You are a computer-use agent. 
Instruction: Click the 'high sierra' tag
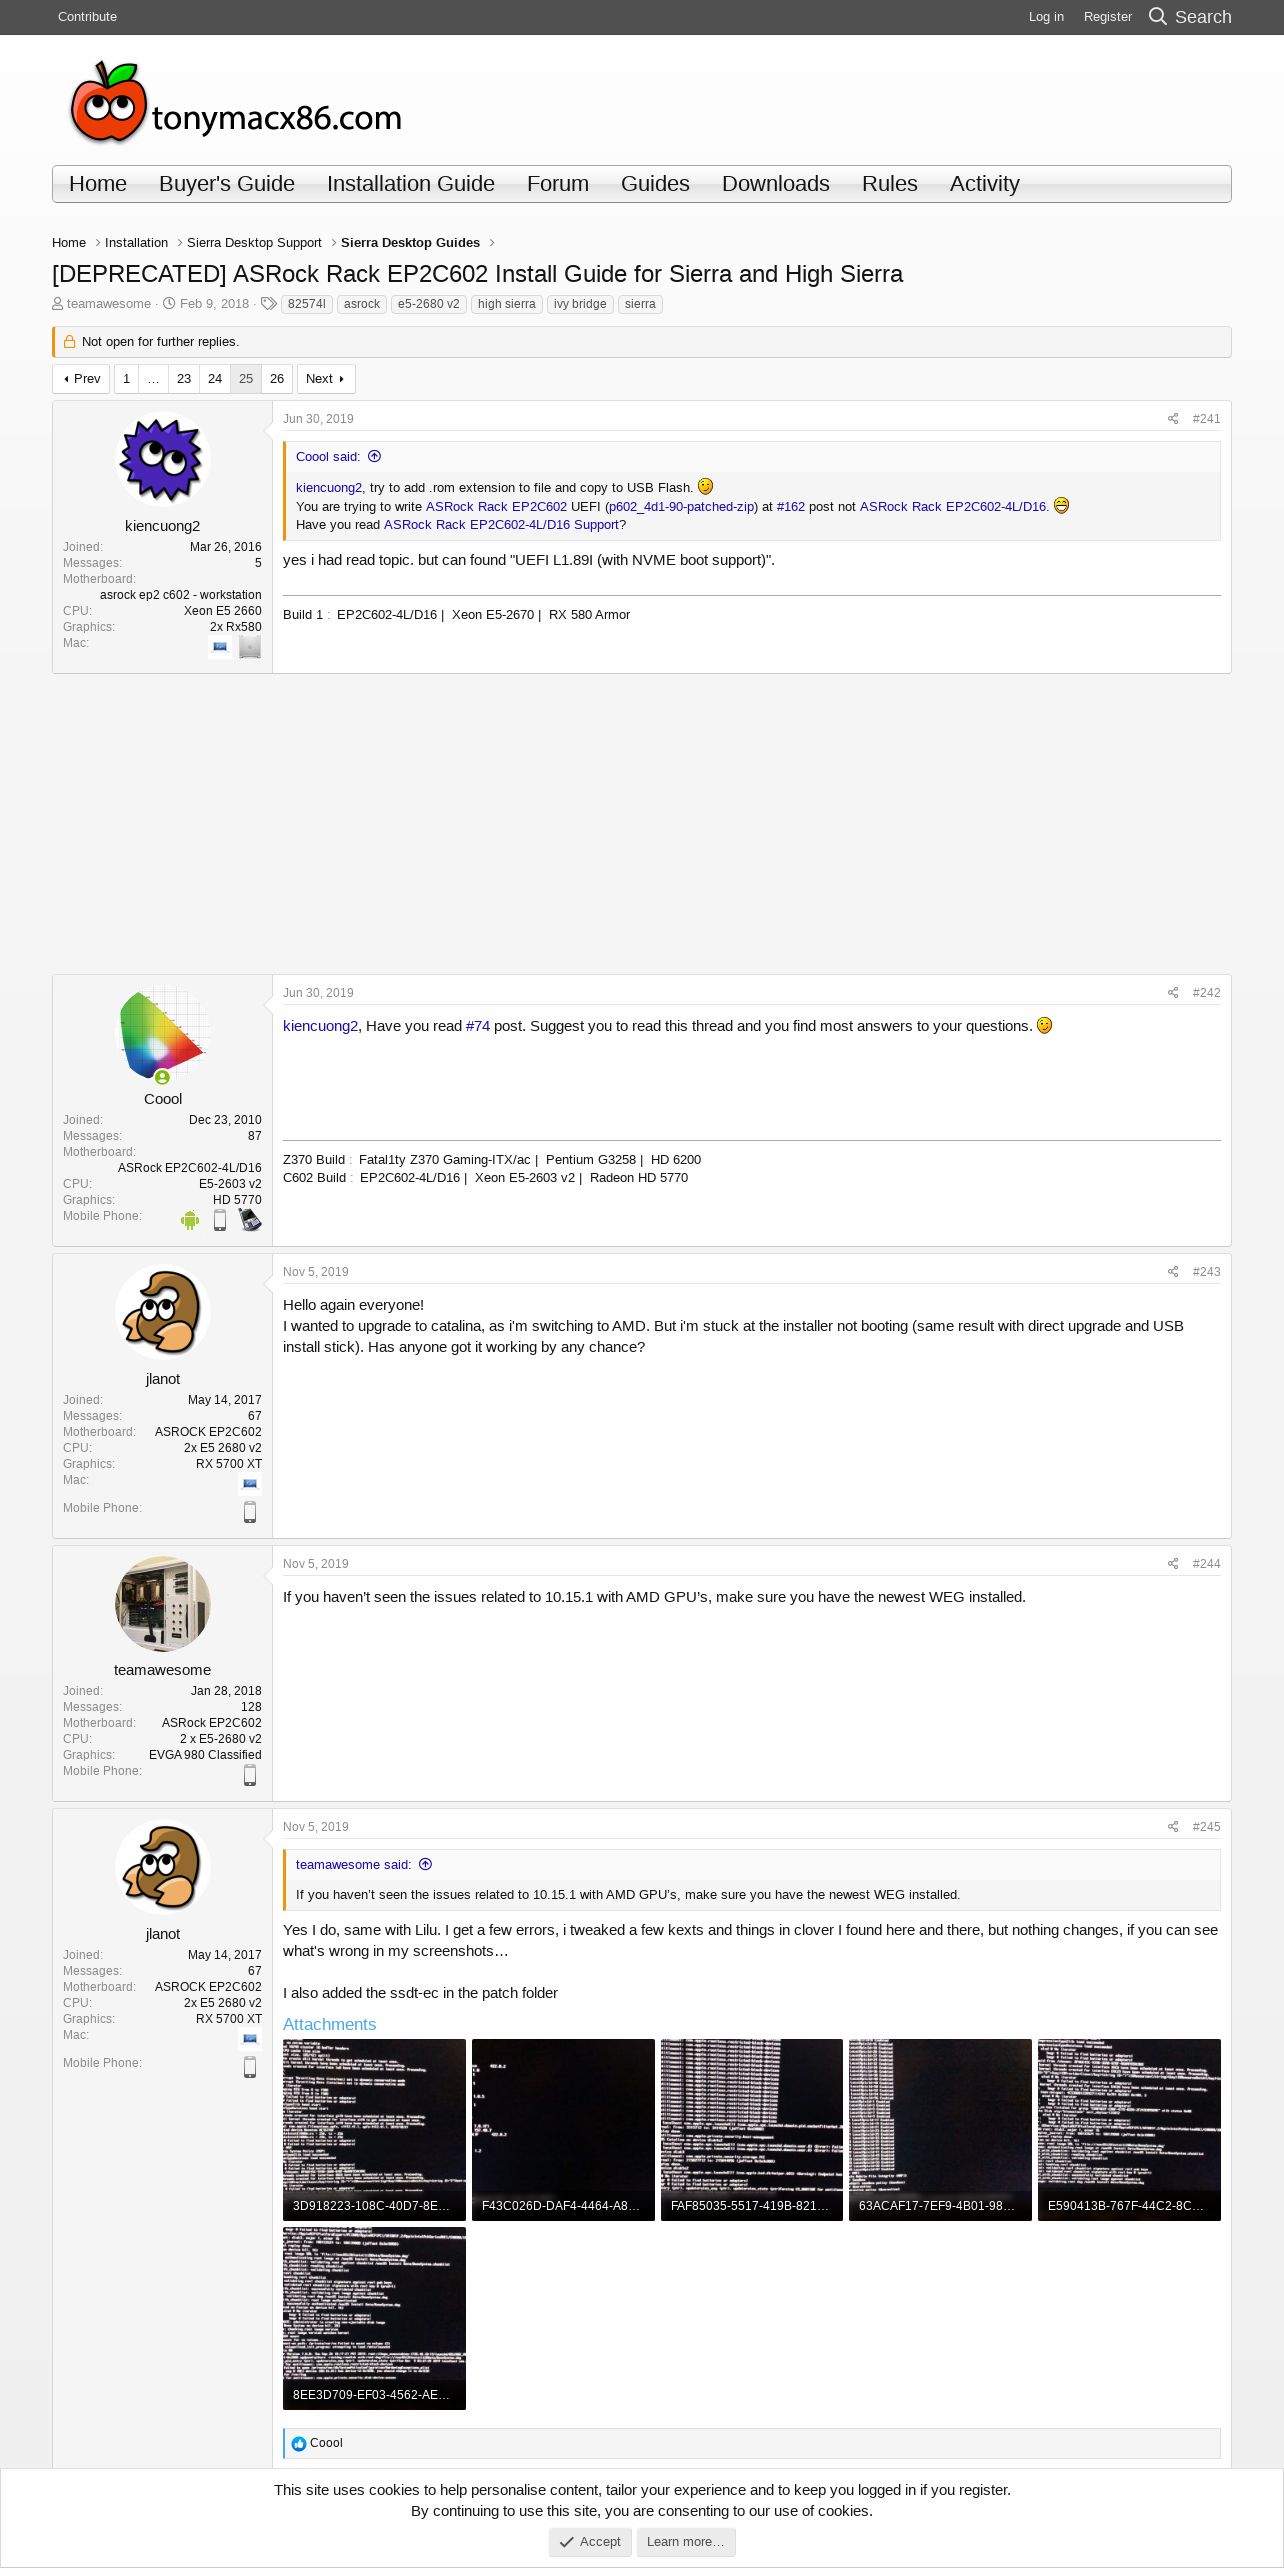click(x=506, y=304)
